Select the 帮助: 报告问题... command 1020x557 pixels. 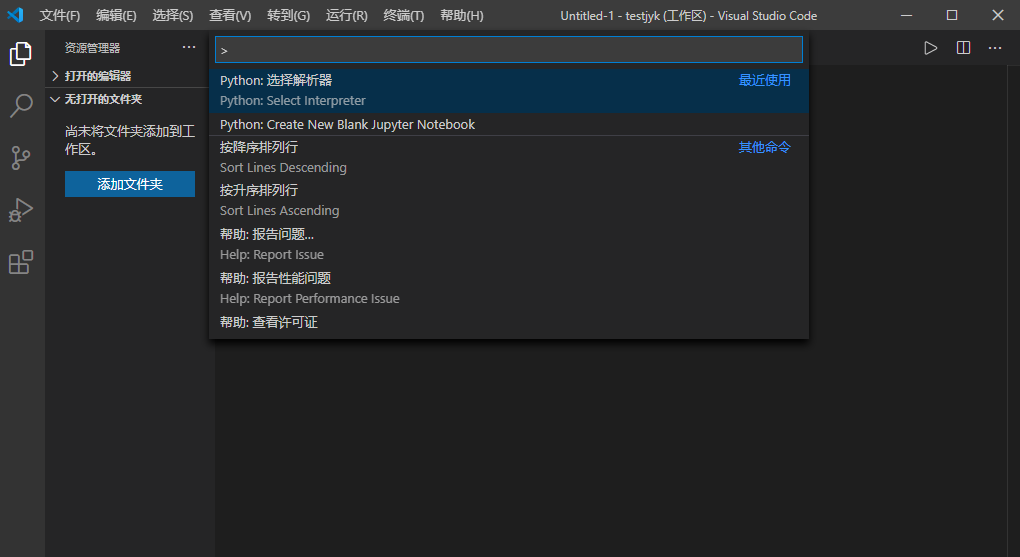click(509, 244)
